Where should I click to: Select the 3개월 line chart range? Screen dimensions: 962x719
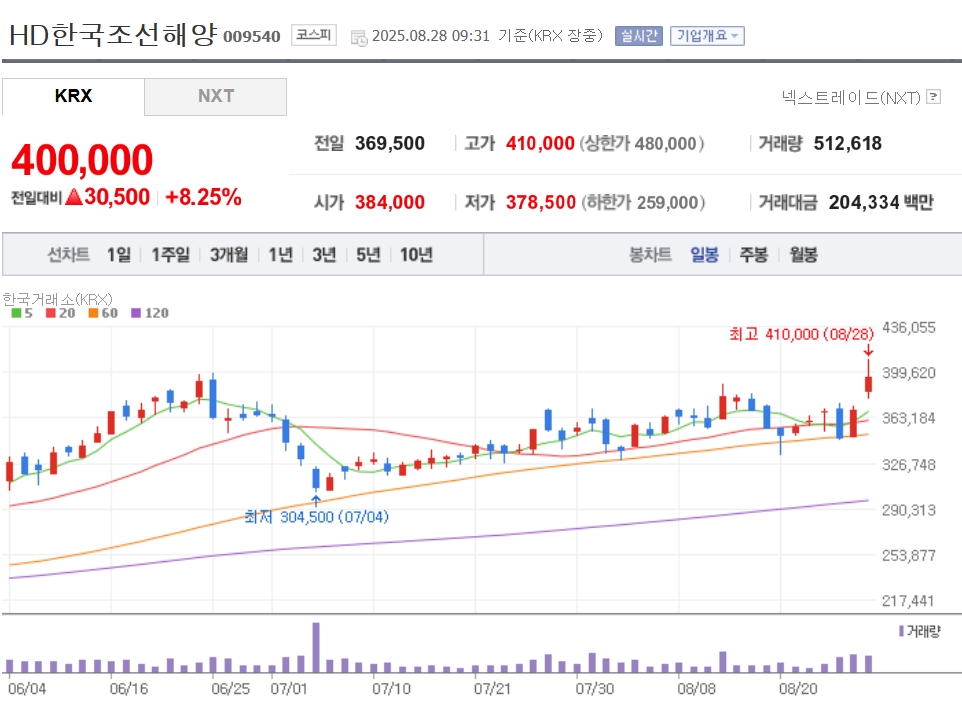pyautogui.click(x=229, y=254)
